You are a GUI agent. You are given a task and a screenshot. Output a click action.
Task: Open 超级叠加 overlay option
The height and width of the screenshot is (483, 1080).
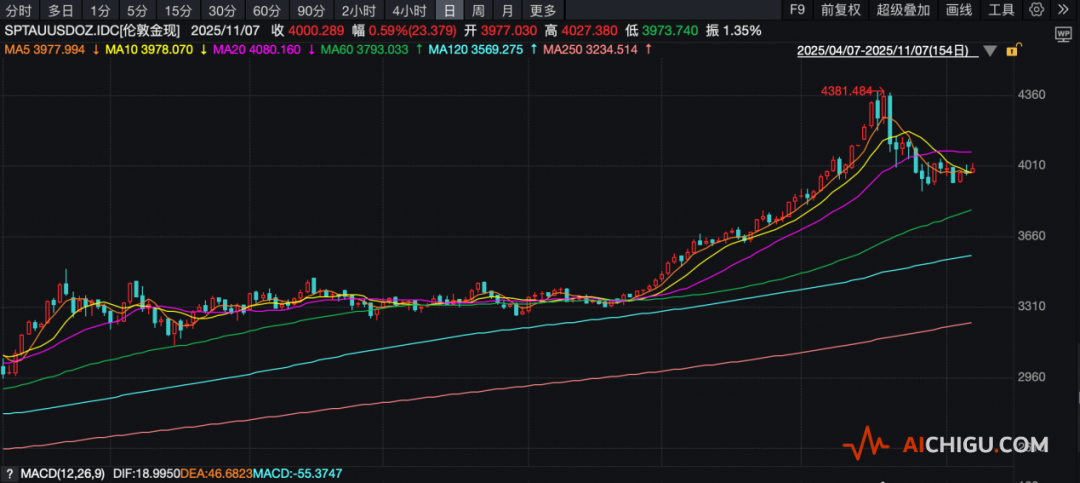click(903, 11)
